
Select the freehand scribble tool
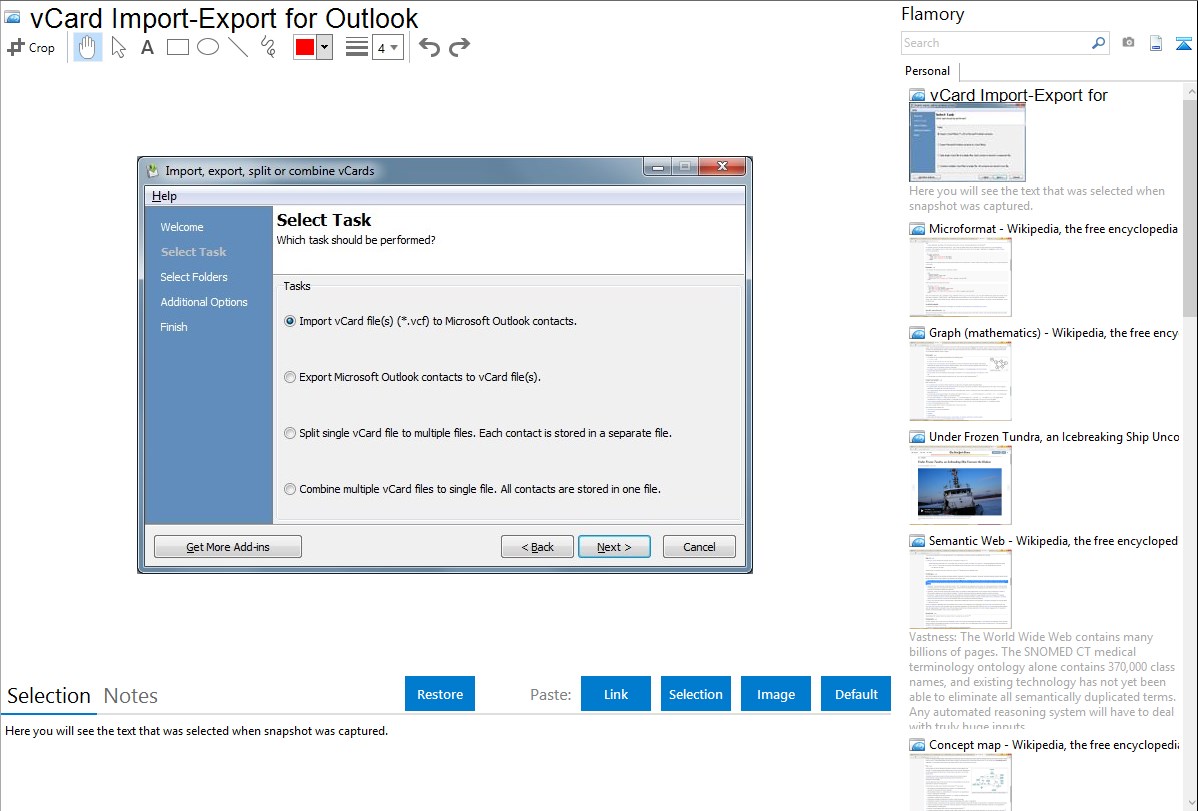(268, 47)
